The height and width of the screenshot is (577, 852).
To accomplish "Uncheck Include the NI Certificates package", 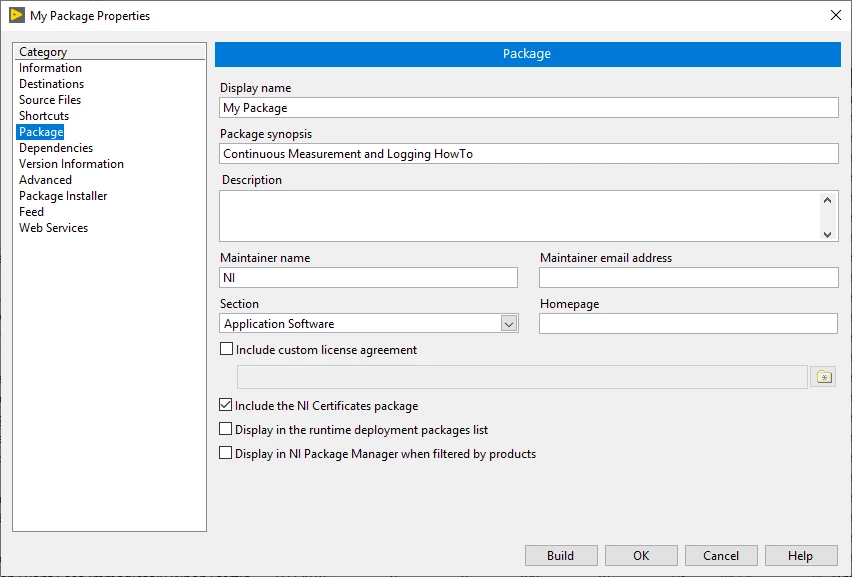I will [x=225, y=405].
